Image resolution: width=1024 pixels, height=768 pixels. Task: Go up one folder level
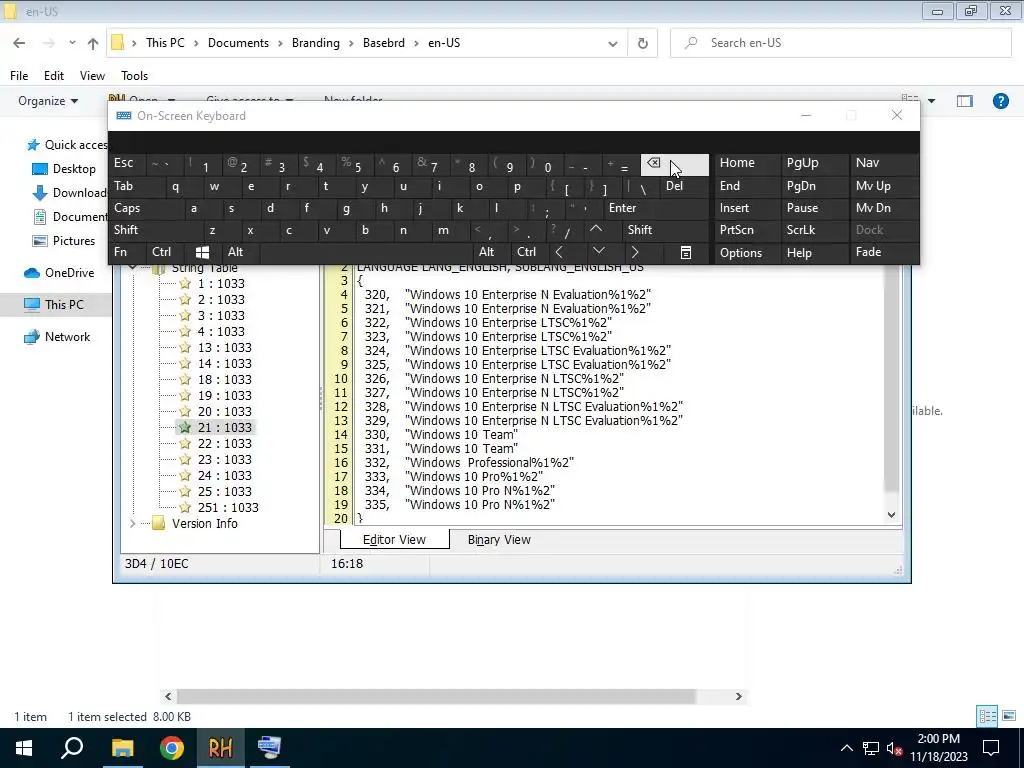tap(93, 44)
